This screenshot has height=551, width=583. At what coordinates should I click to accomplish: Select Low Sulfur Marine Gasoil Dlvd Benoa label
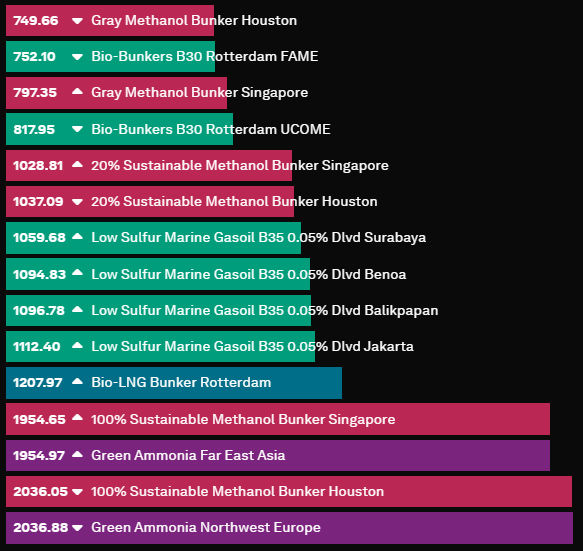249,274
